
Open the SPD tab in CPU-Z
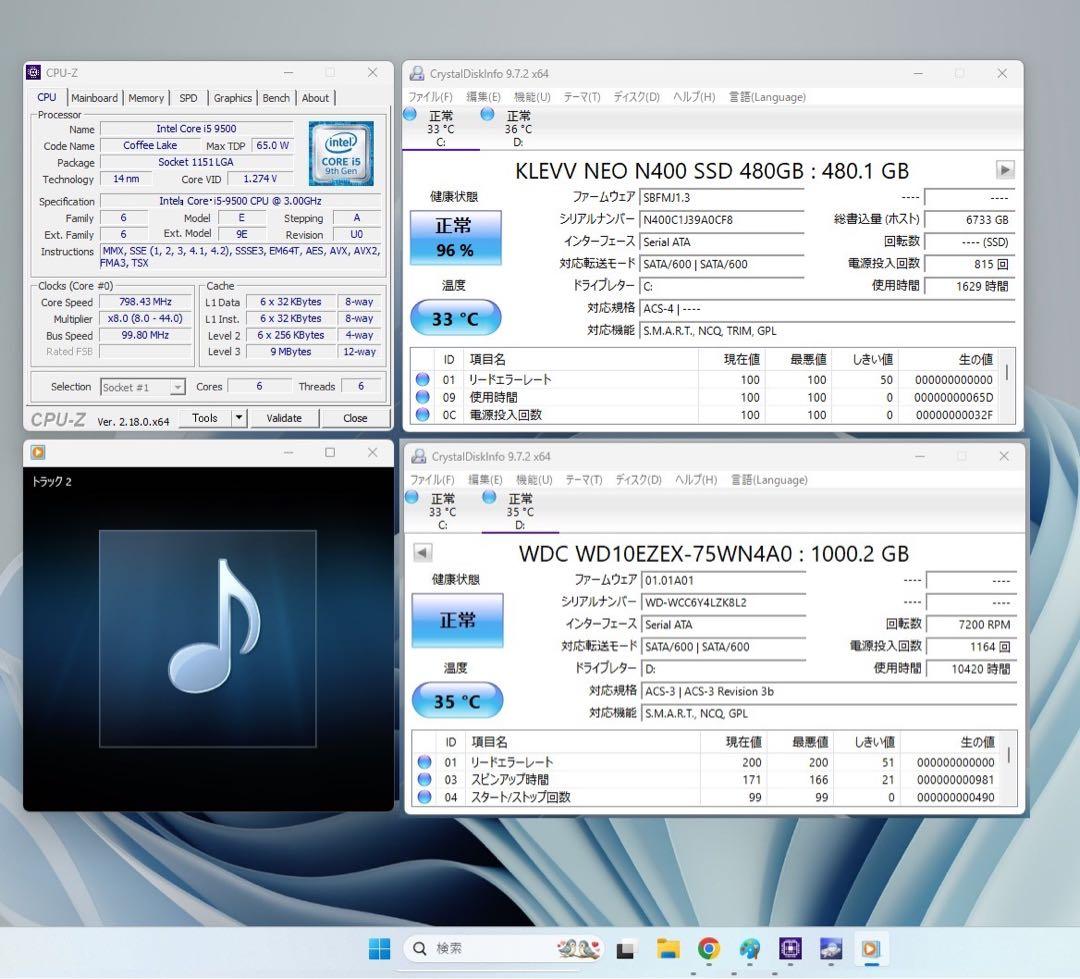188,98
